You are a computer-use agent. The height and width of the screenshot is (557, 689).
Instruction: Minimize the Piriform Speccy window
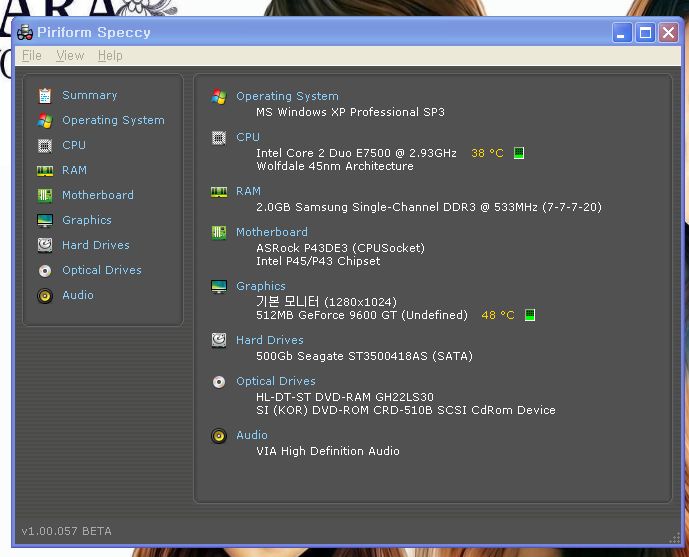point(621,33)
